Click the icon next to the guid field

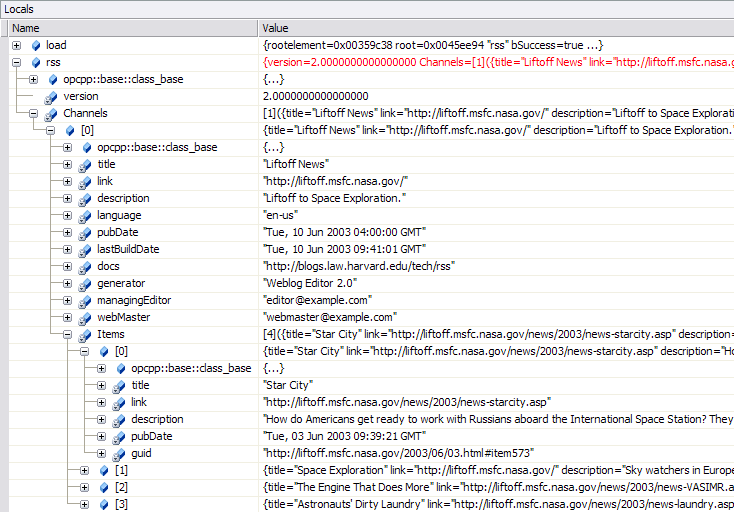click(119, 453)
